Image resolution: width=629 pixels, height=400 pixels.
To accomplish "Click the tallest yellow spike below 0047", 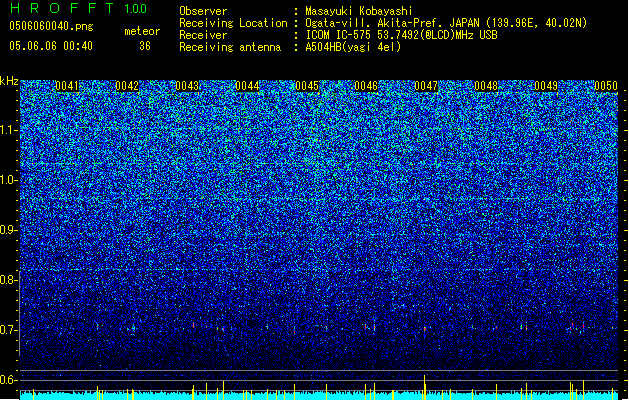I will pyautogui.click(x=424, y=387).
